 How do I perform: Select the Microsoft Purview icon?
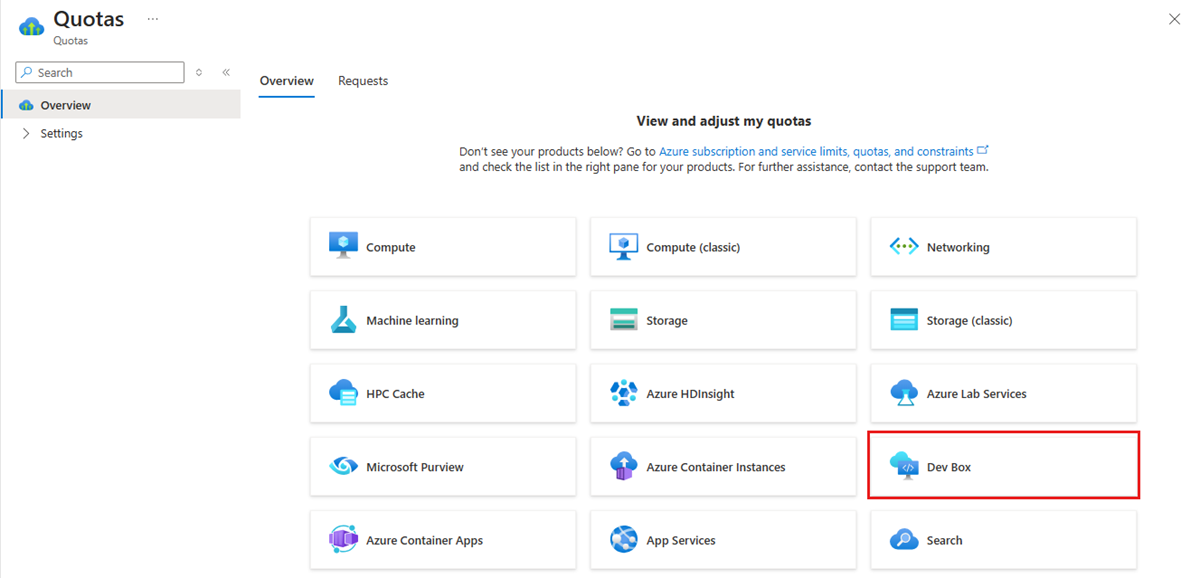343,467
